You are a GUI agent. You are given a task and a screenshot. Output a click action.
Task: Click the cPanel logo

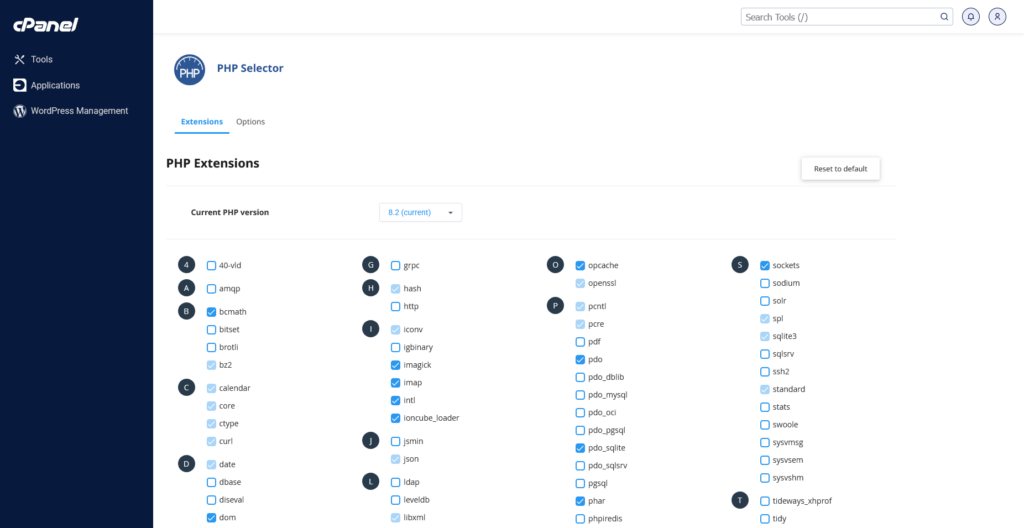pos(47,24)
